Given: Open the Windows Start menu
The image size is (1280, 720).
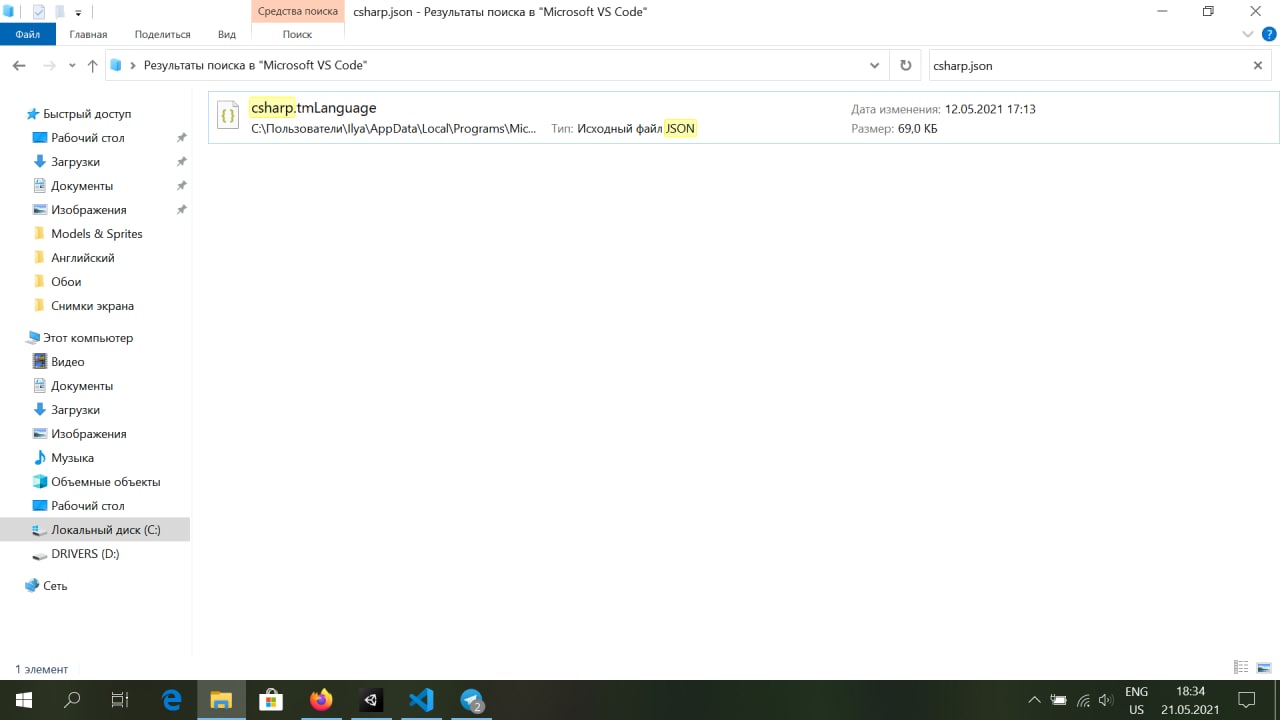Looking at the screenshot, I should coord(23,700).
